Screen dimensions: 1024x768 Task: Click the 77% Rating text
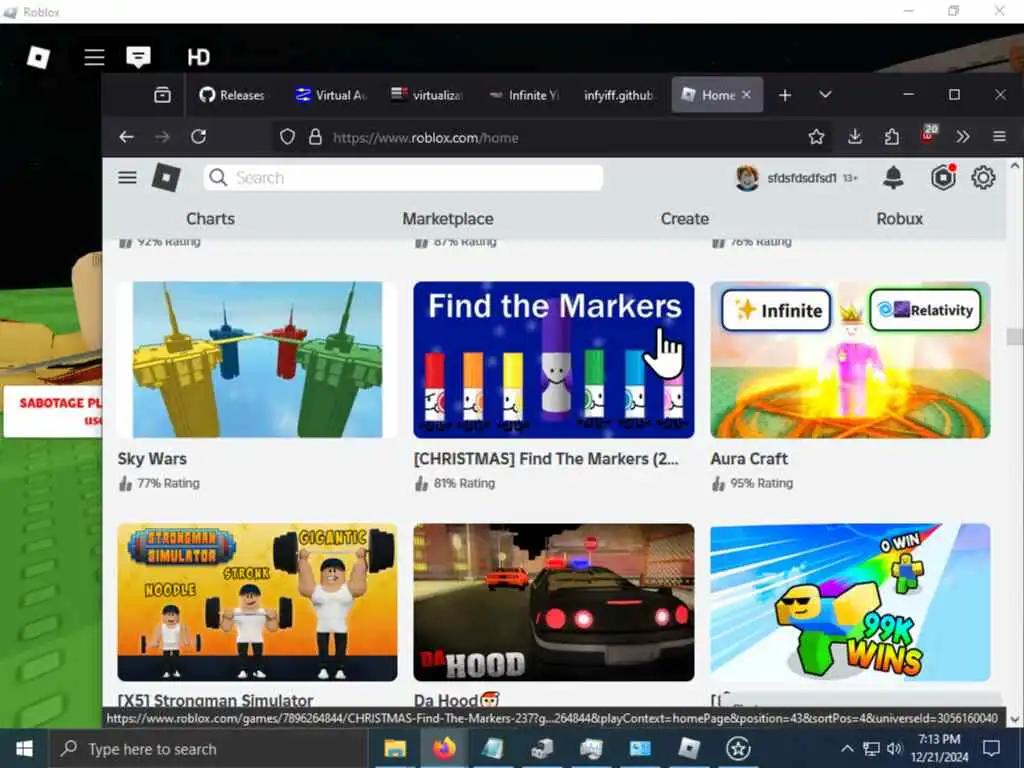pyautogui.click(x=168, y=483)
